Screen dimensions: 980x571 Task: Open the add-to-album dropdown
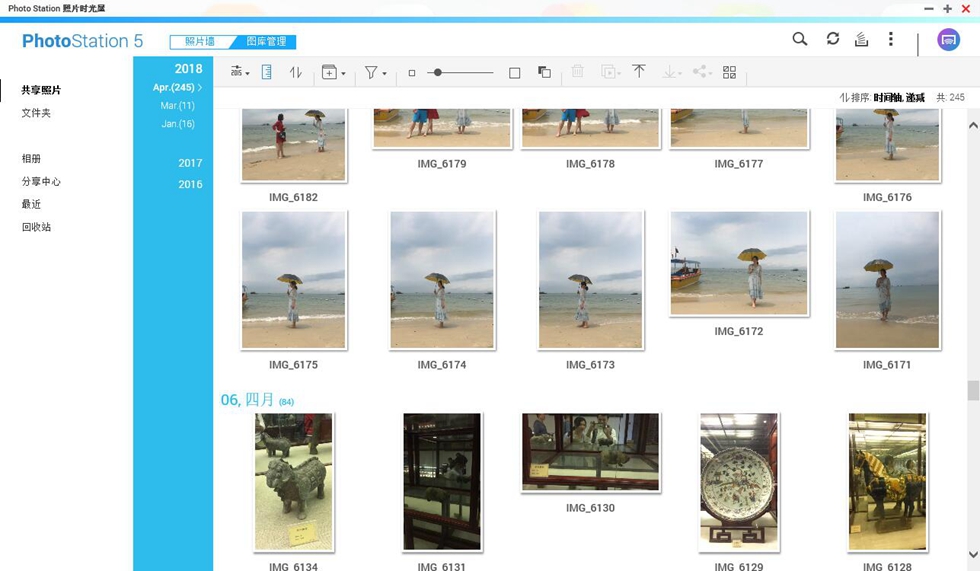pos(333,72)
